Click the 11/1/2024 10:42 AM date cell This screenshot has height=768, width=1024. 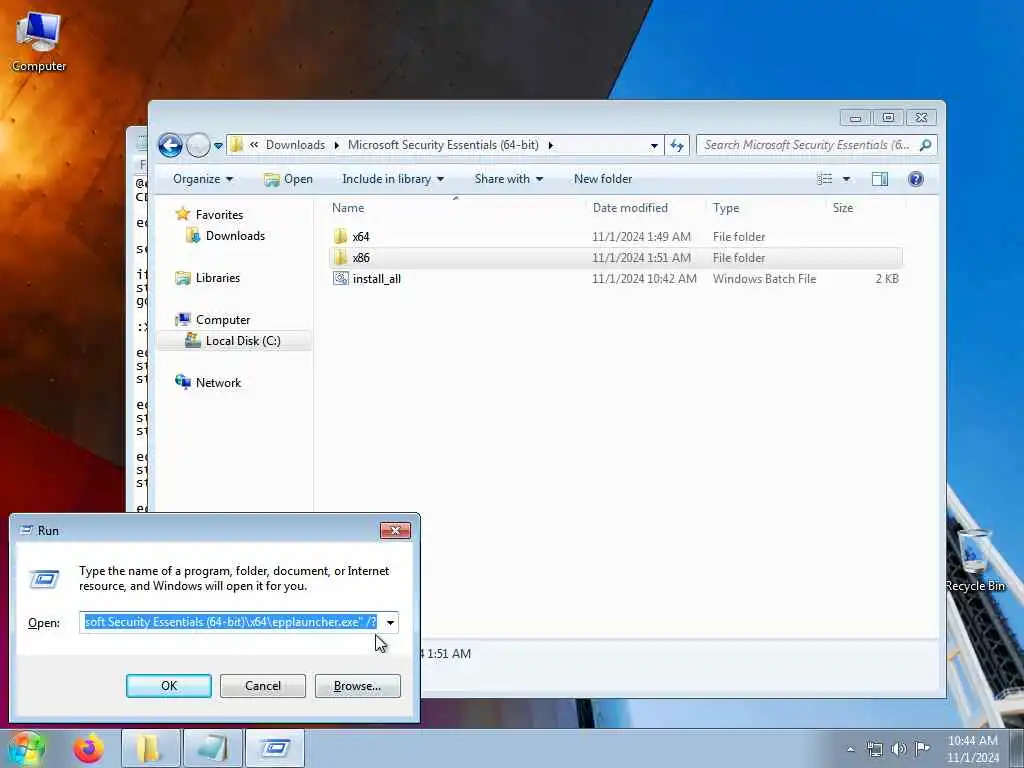pos(644,278)
